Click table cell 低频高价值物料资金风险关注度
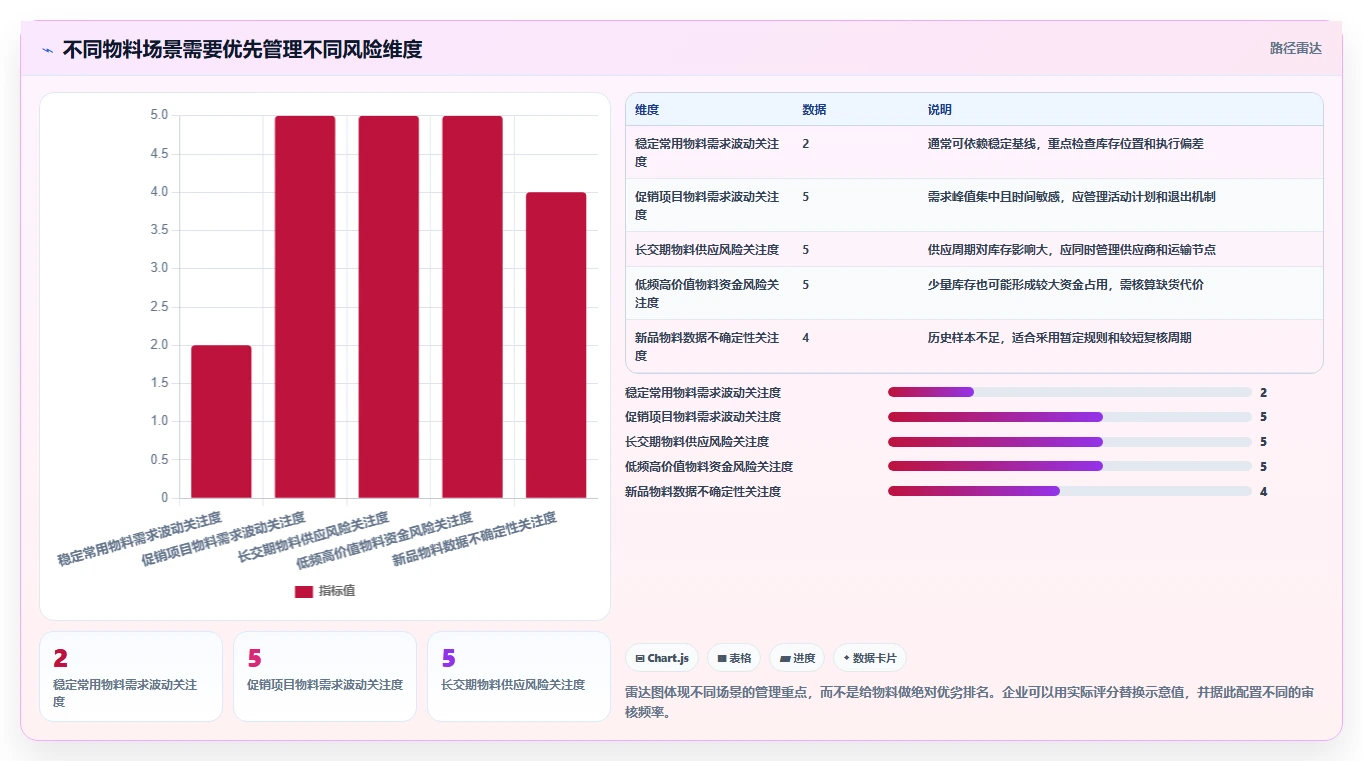 pos(707,293)
